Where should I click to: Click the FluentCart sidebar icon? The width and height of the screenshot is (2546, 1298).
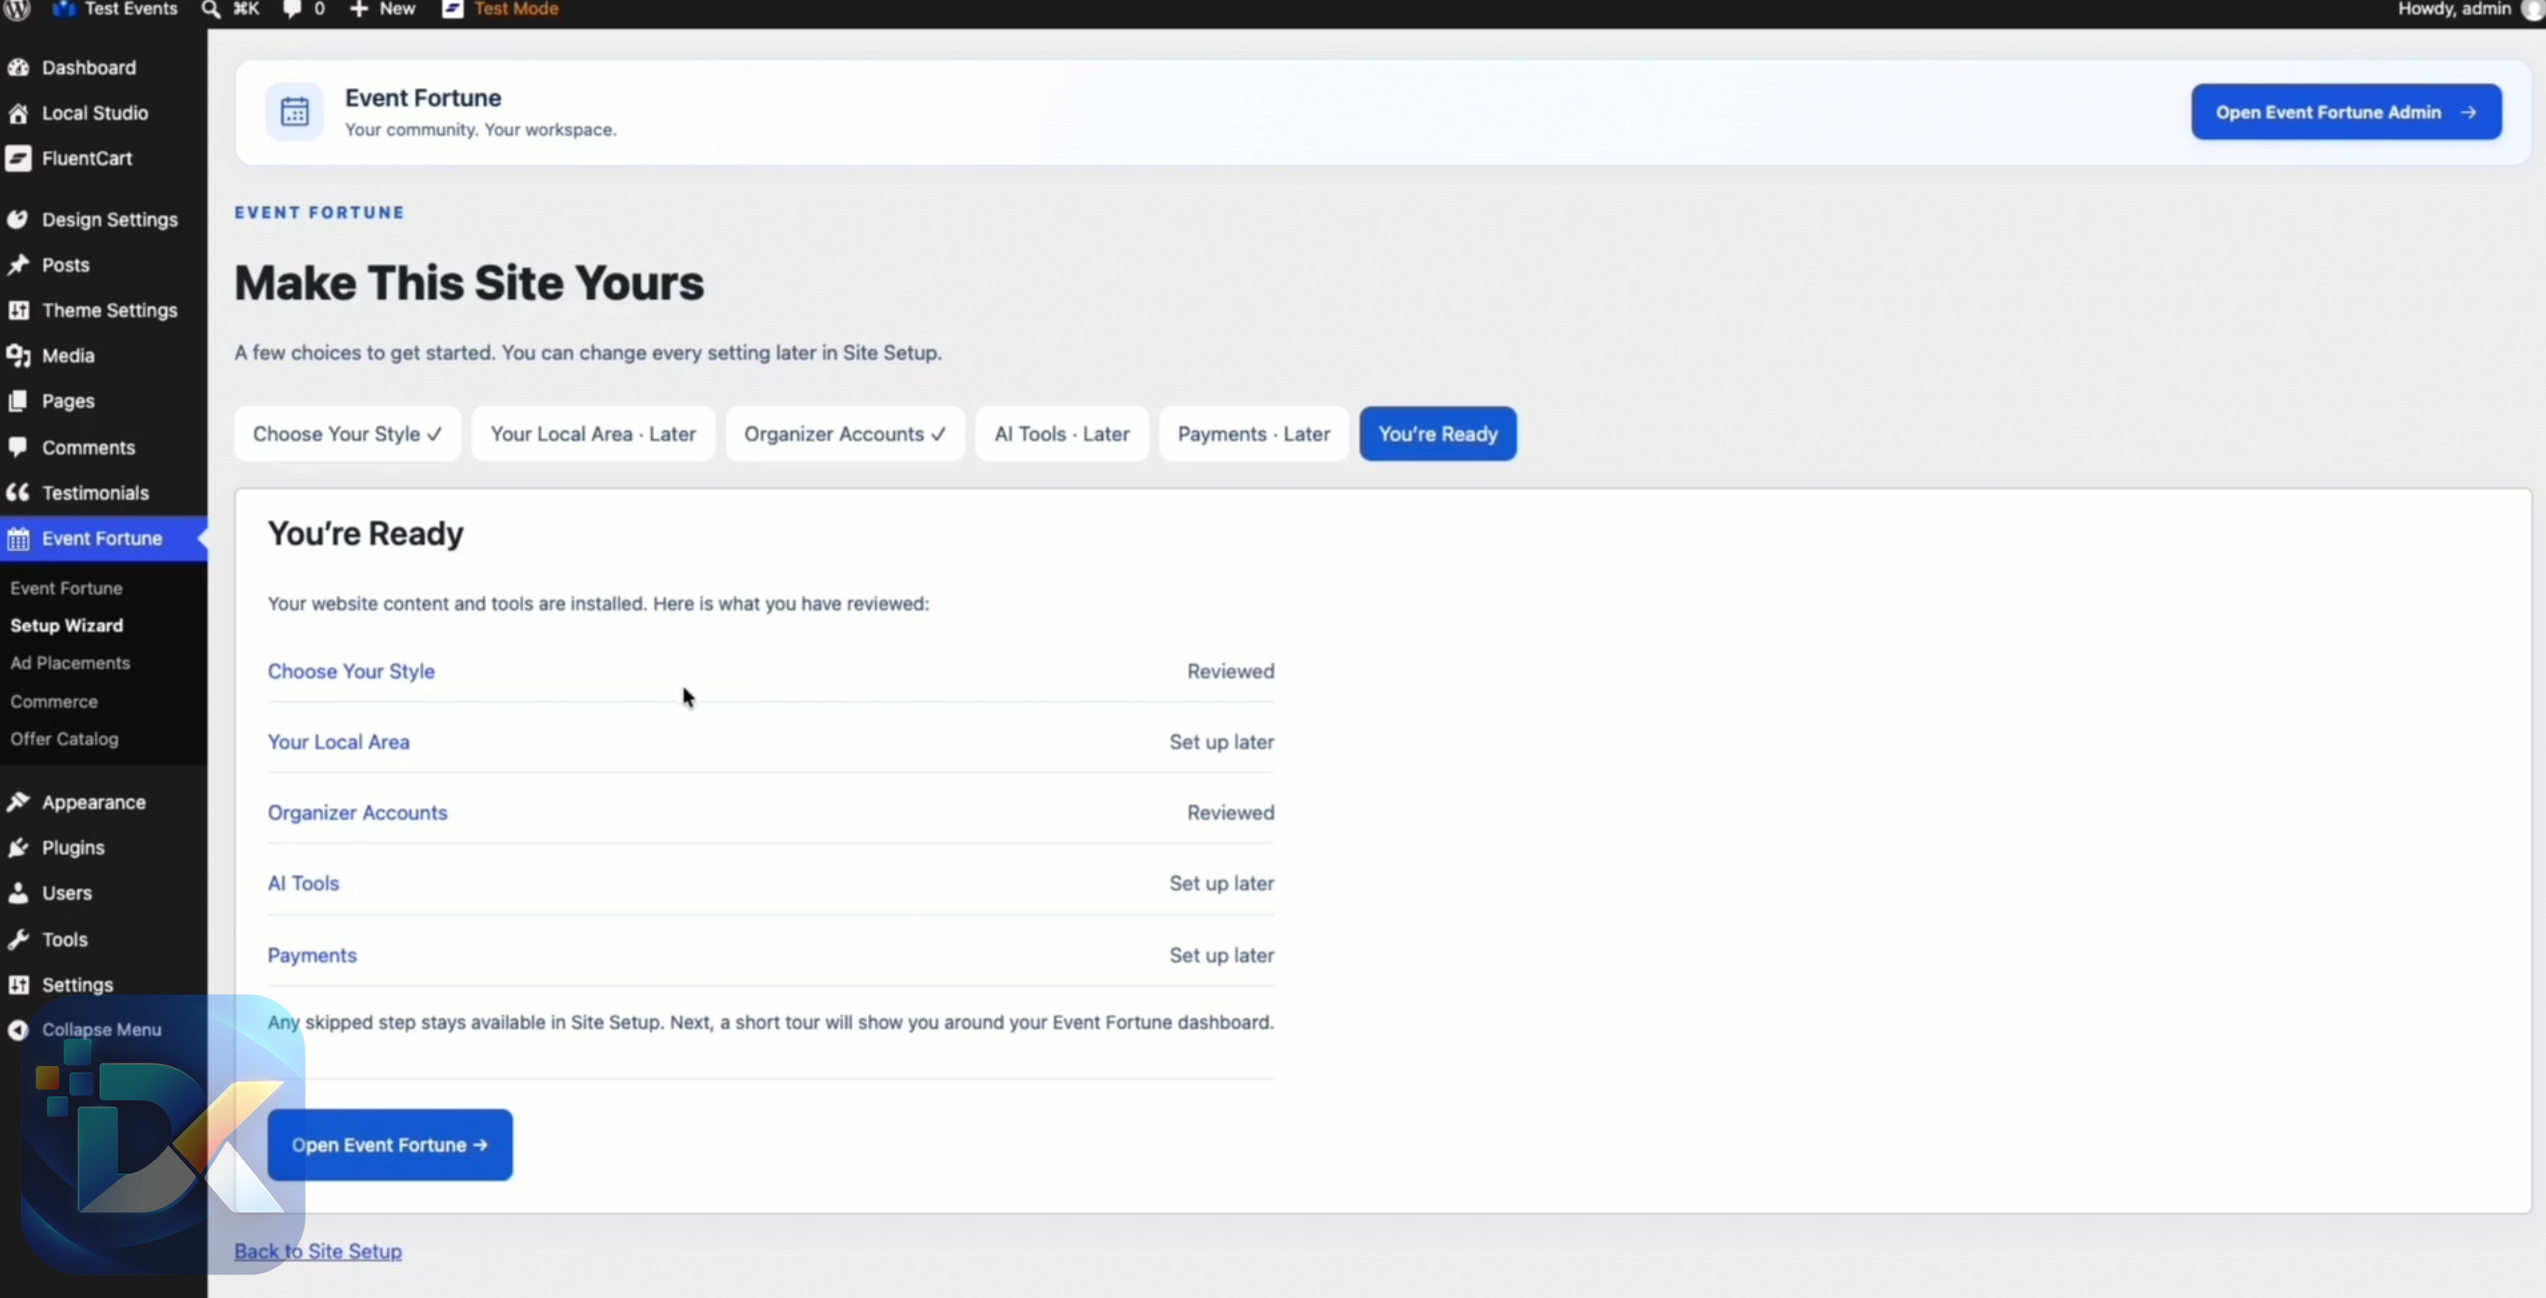point(18,158)
